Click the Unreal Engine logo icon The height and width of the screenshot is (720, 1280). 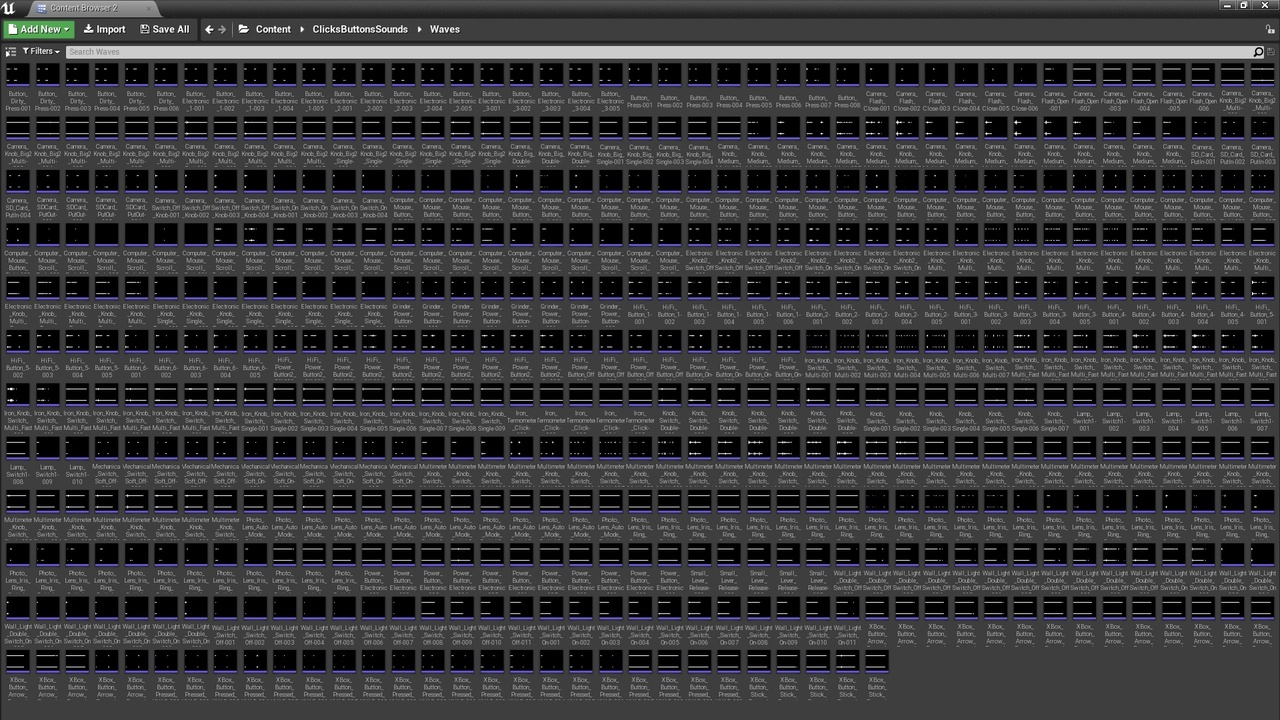[x=9, y=8]
